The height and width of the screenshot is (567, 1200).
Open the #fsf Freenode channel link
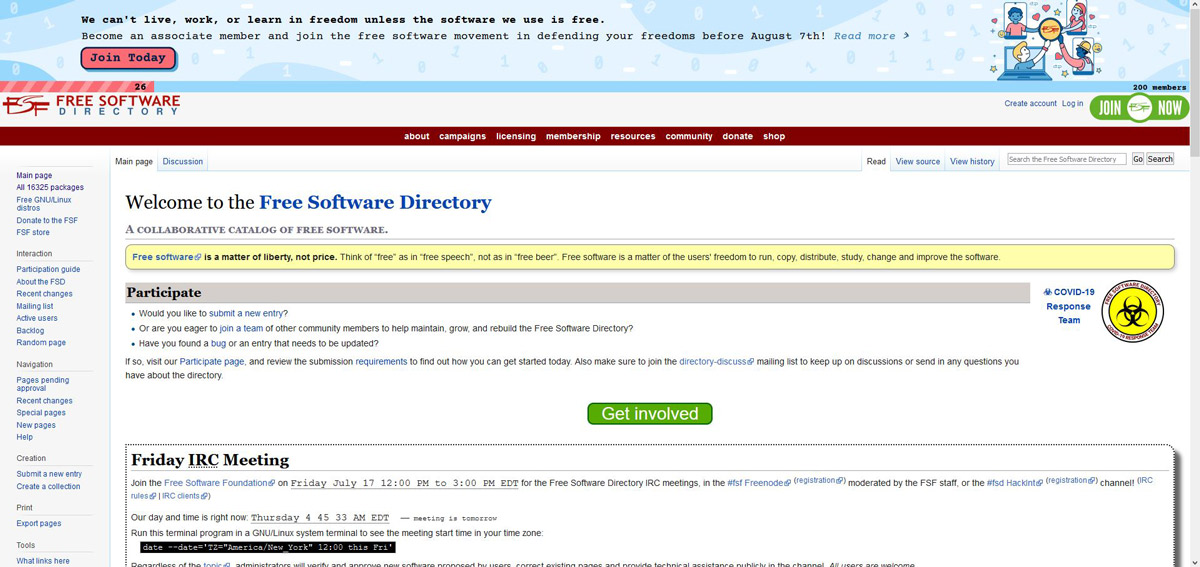click(758, 483)
